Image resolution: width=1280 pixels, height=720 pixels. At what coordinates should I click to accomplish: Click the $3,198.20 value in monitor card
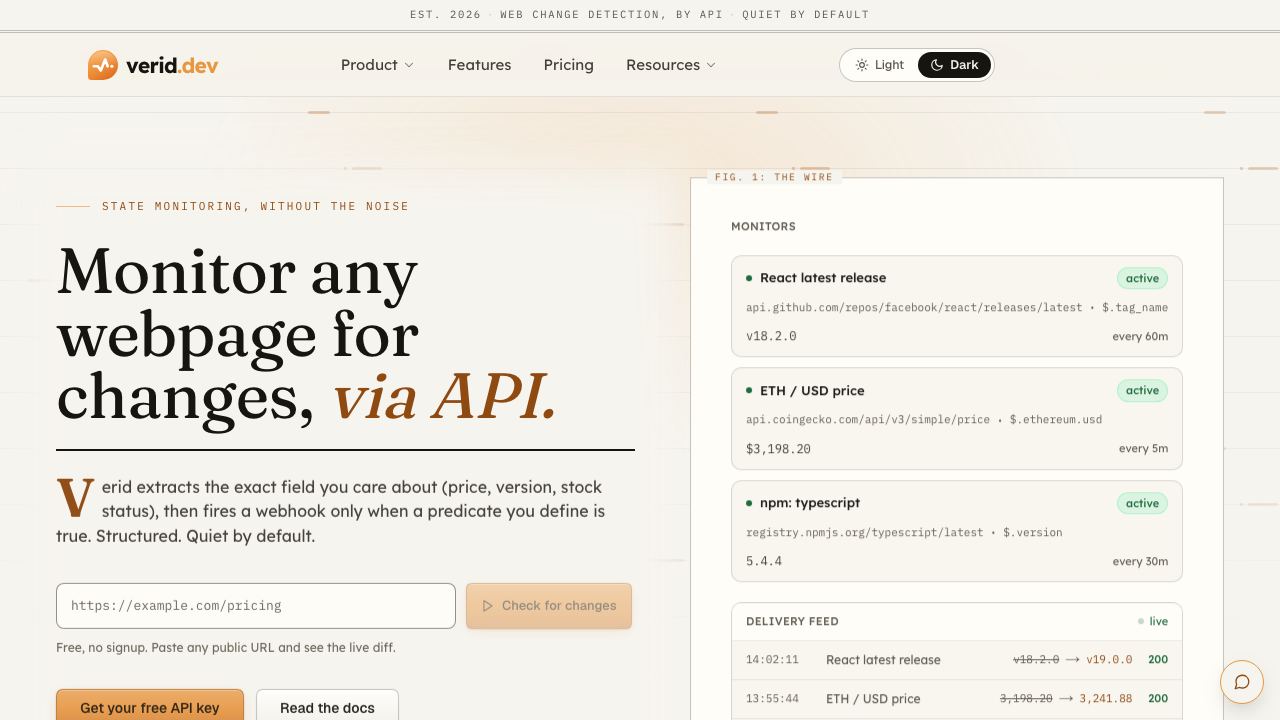[x=778, y=449]
